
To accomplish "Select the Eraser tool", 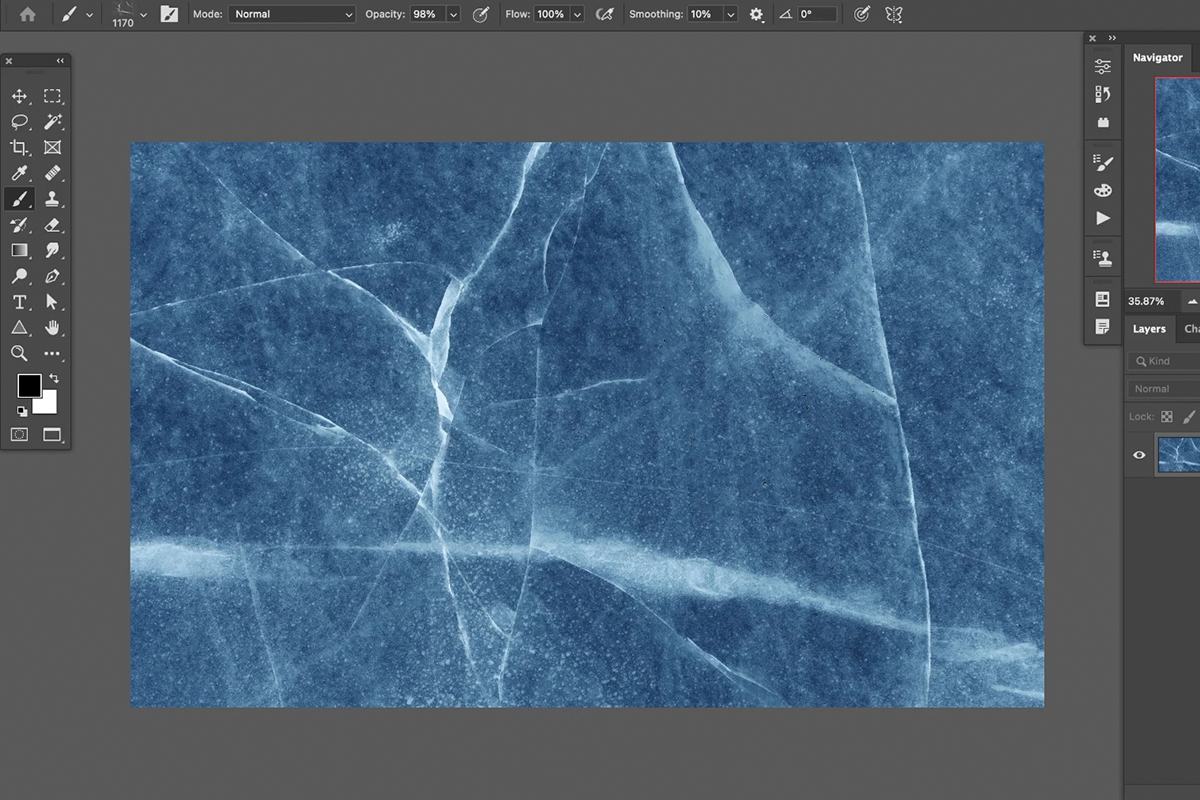I will tap(52, 225).
